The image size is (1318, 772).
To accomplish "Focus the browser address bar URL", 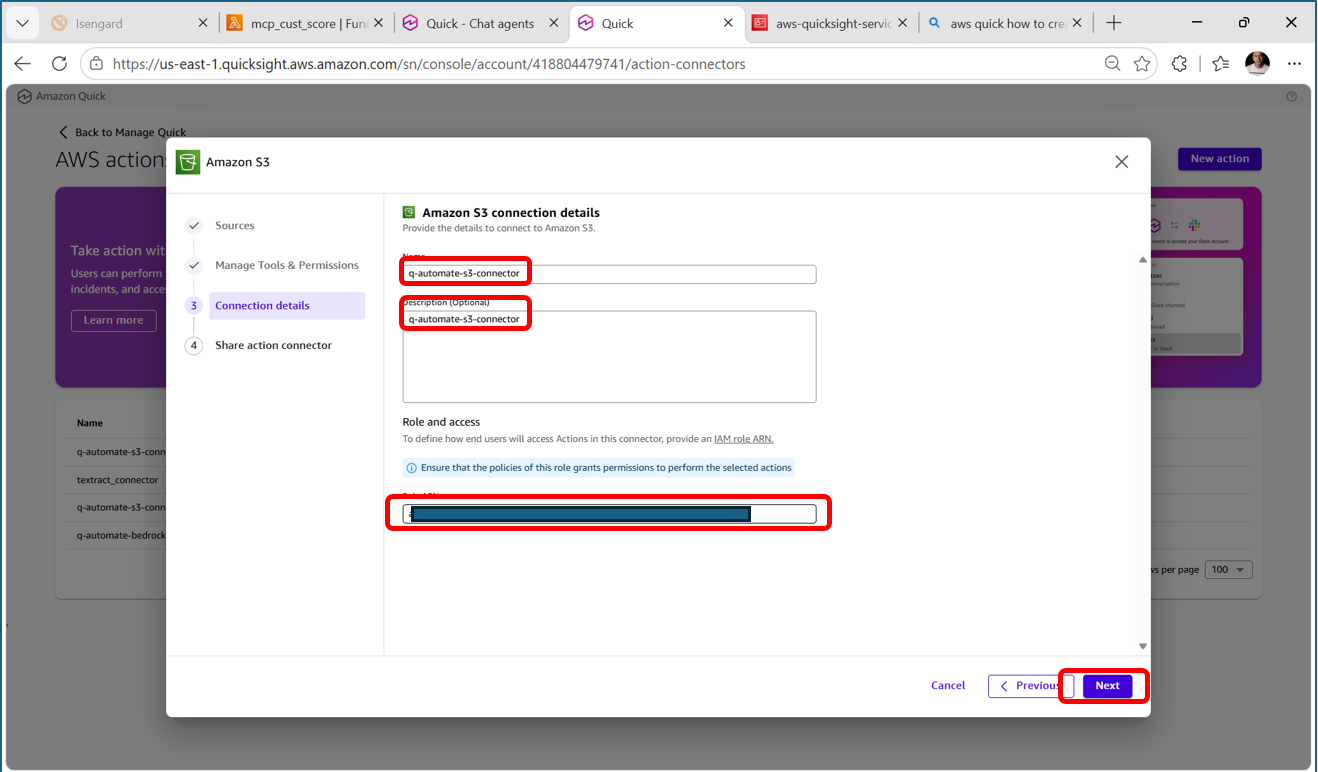I will [429, 64].
